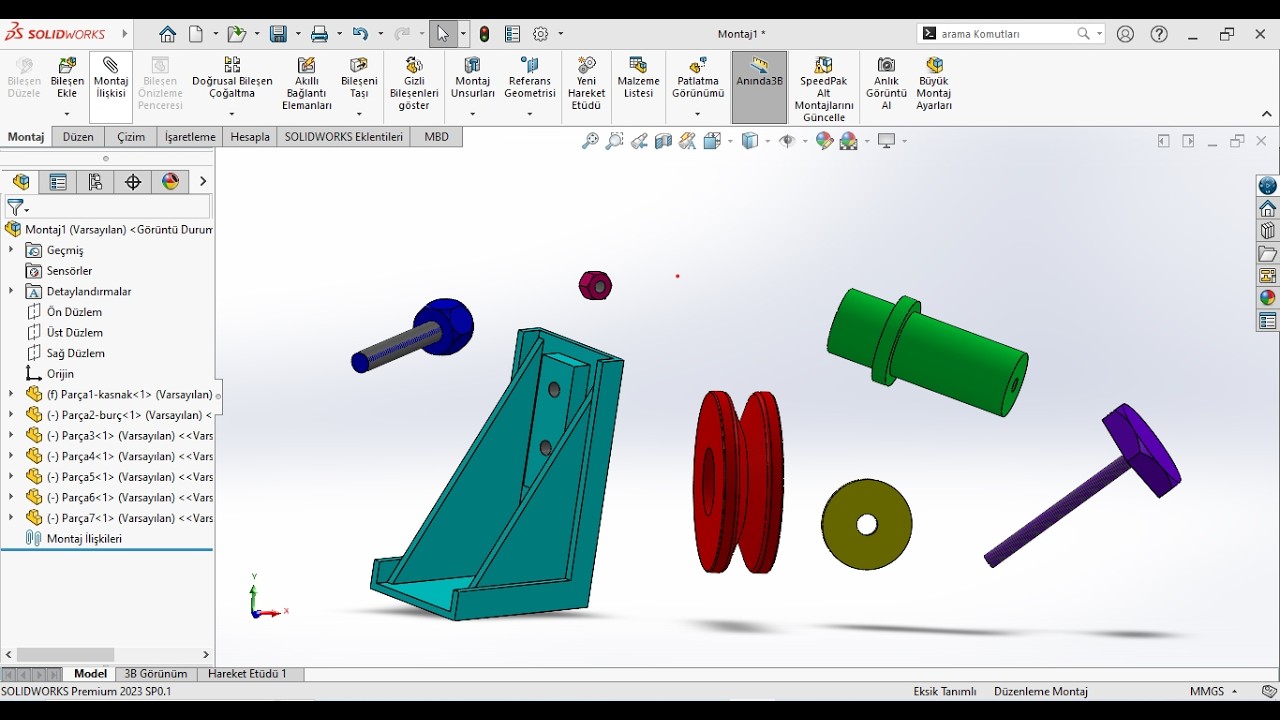Screen dimensions: 1280x720
Task: Switch to ConfigurationManager tab in left panel
Action: [95, 182]
